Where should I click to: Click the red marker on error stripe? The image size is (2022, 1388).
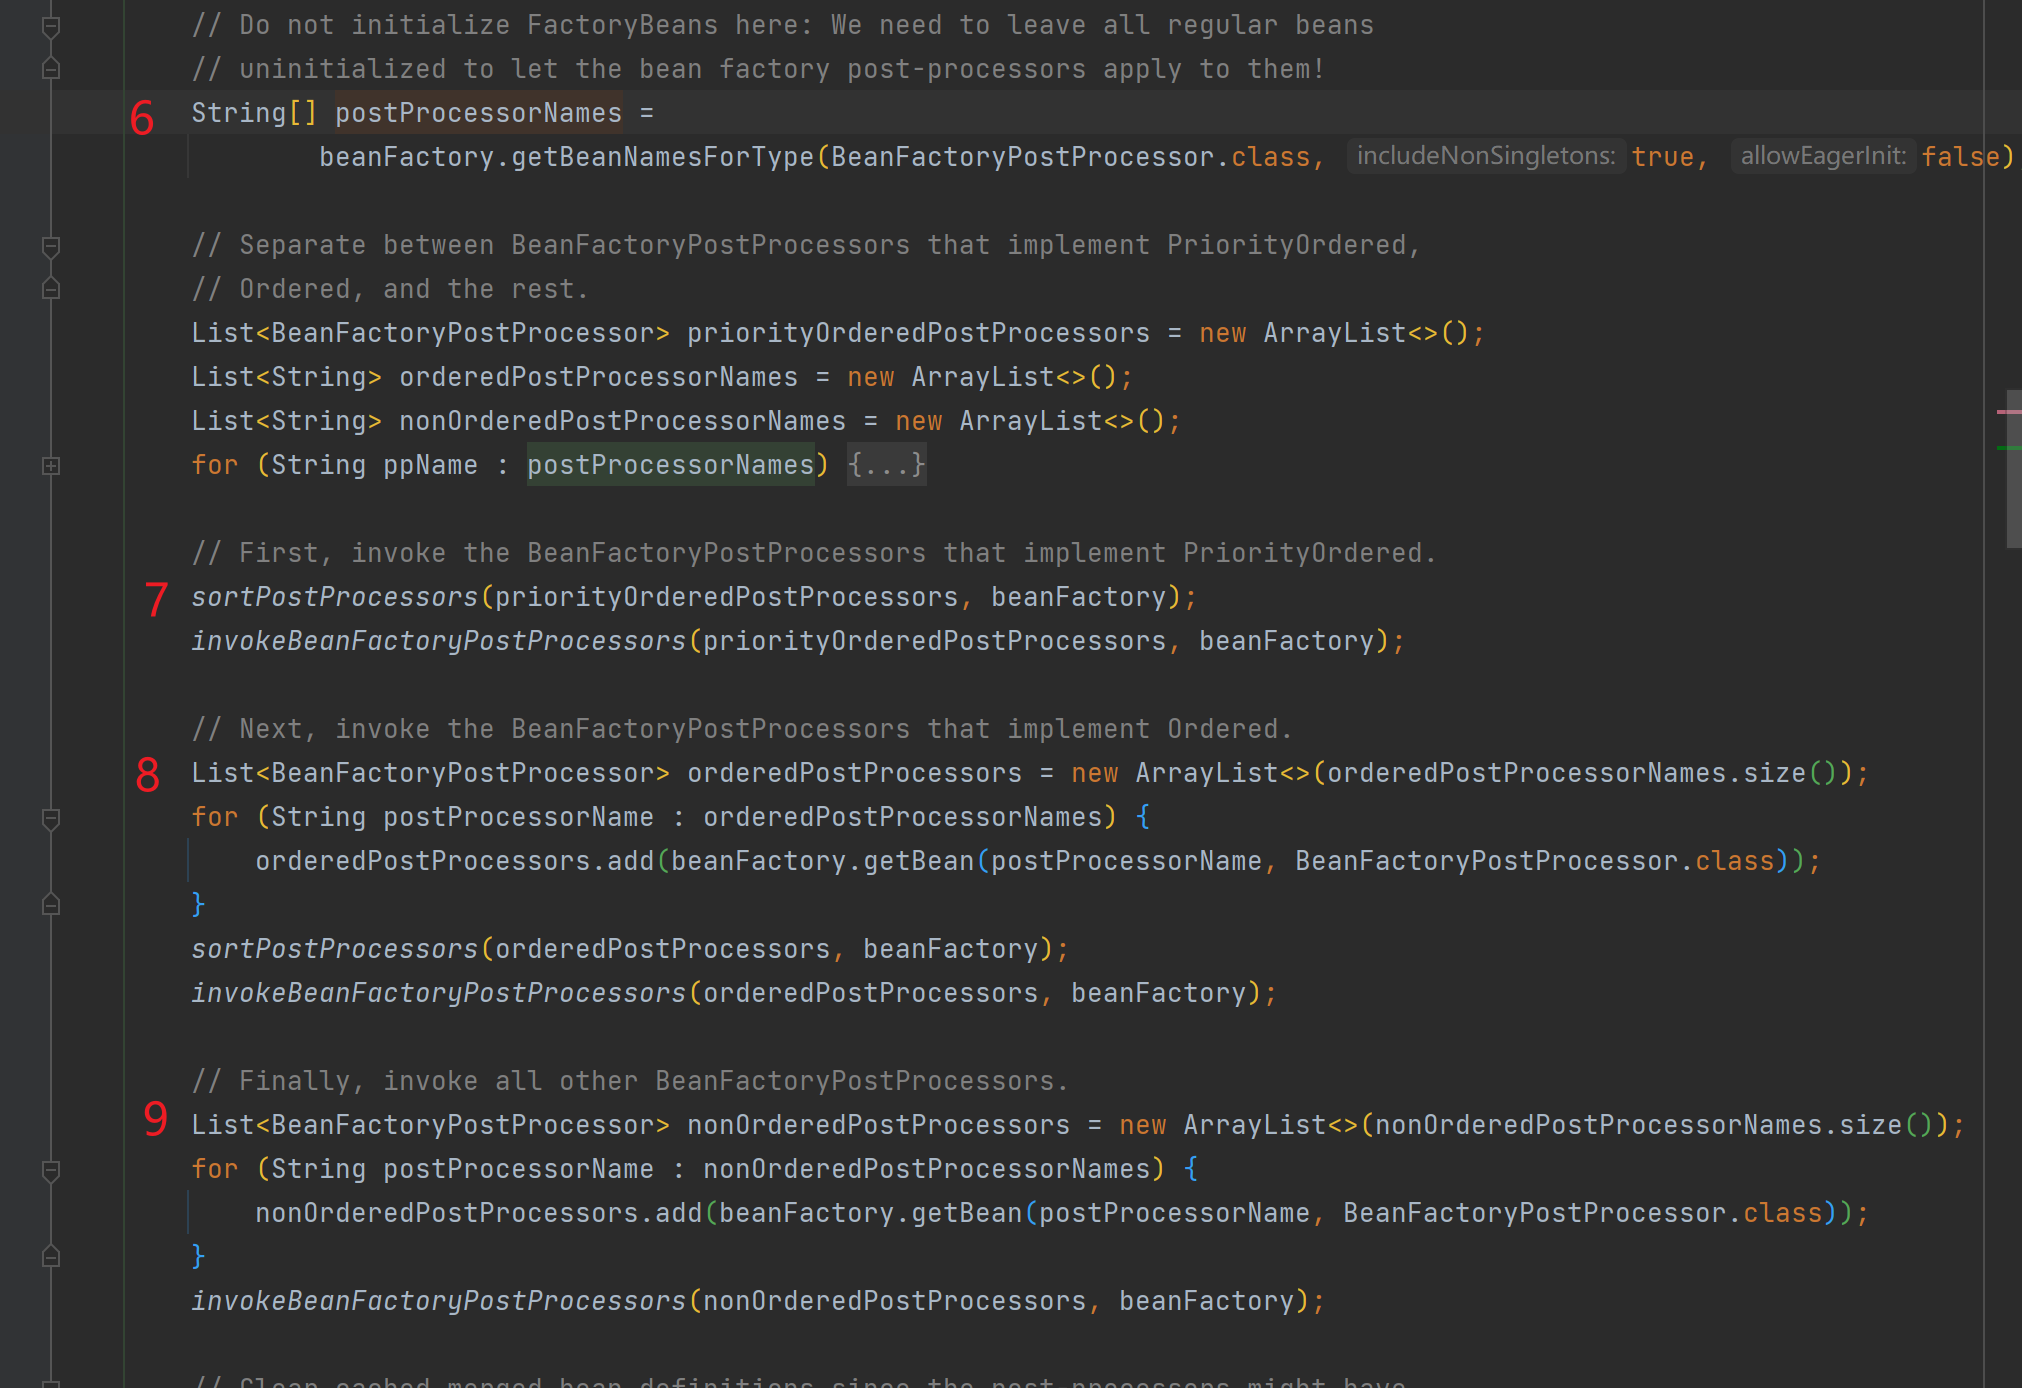pyautogui.click(x=2008, y=411)
